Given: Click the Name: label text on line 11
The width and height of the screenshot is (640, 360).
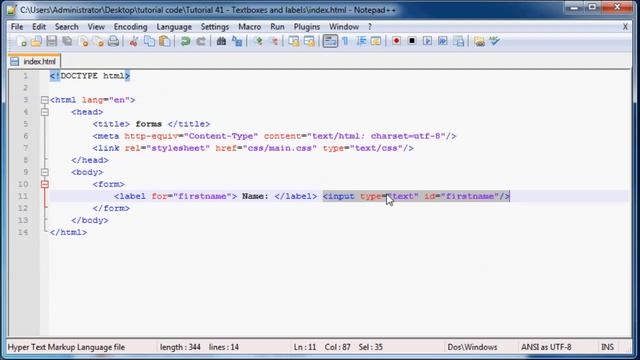Looking at the screenshot, I should tap(255, 196).
